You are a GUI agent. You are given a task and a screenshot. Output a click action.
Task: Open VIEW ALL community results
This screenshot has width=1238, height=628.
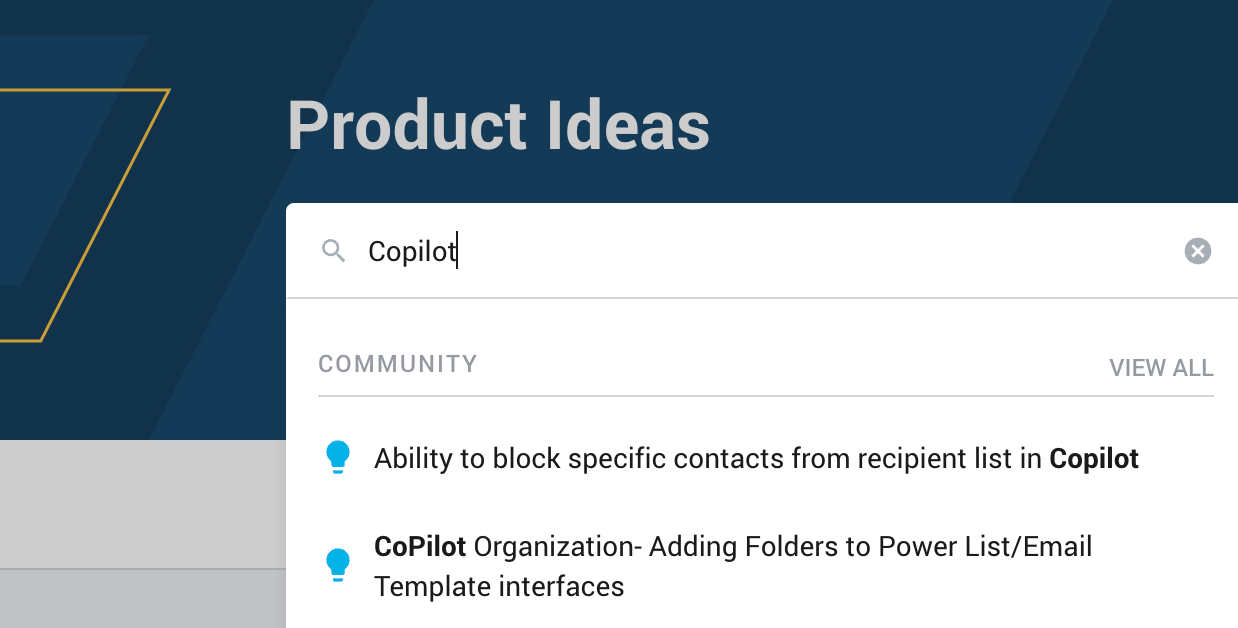click(1161, 368)
